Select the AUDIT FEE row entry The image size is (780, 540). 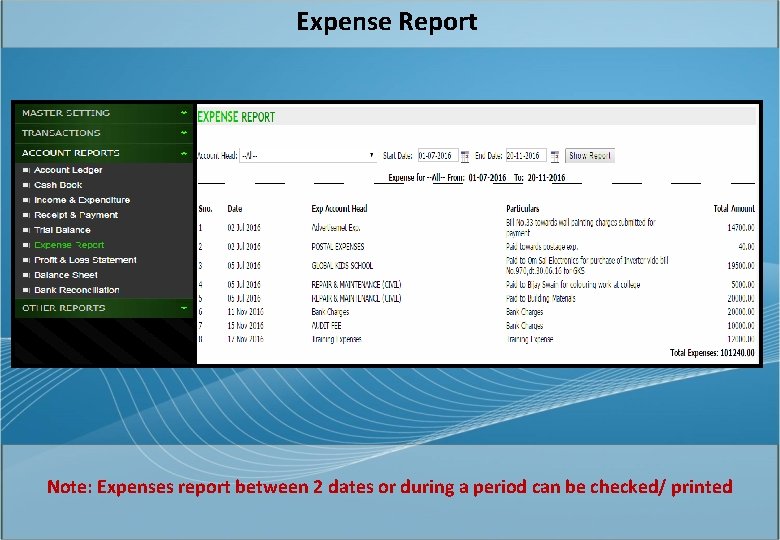[x=326, y=326]
